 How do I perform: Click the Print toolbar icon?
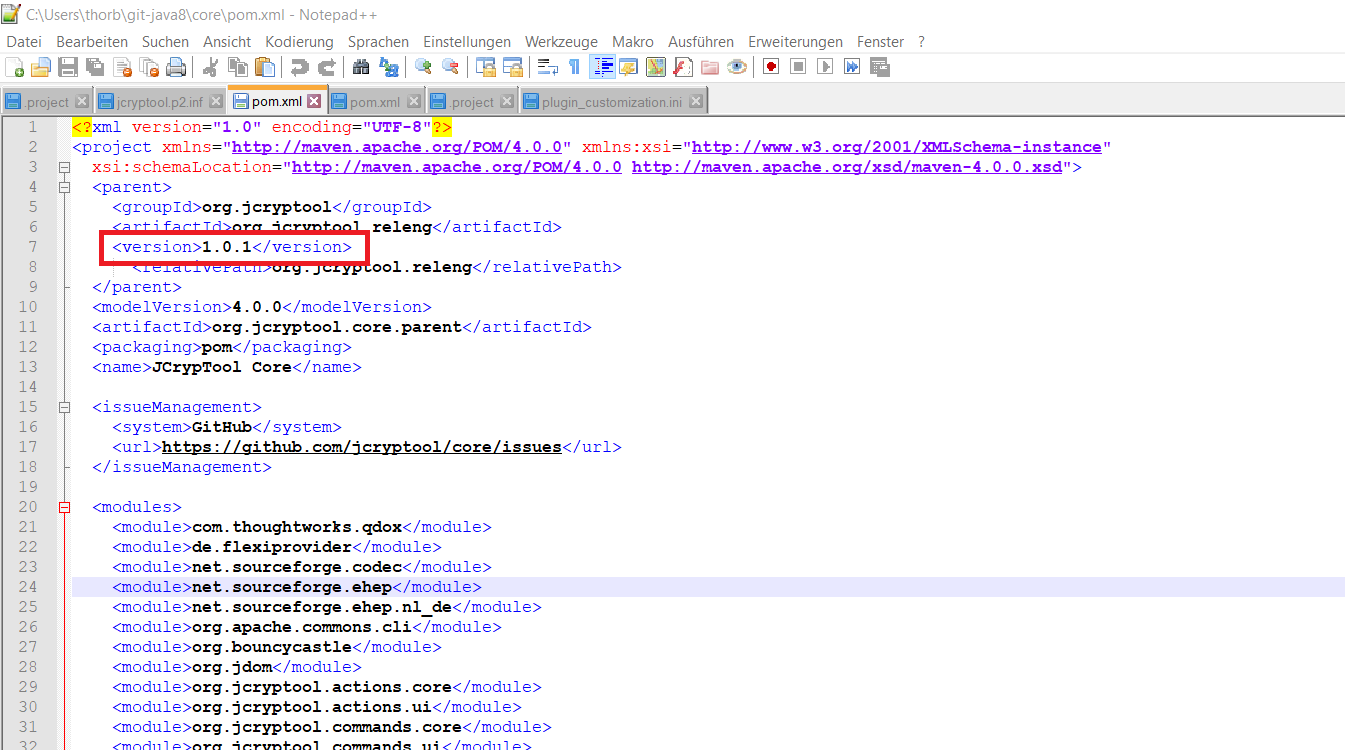176,67
